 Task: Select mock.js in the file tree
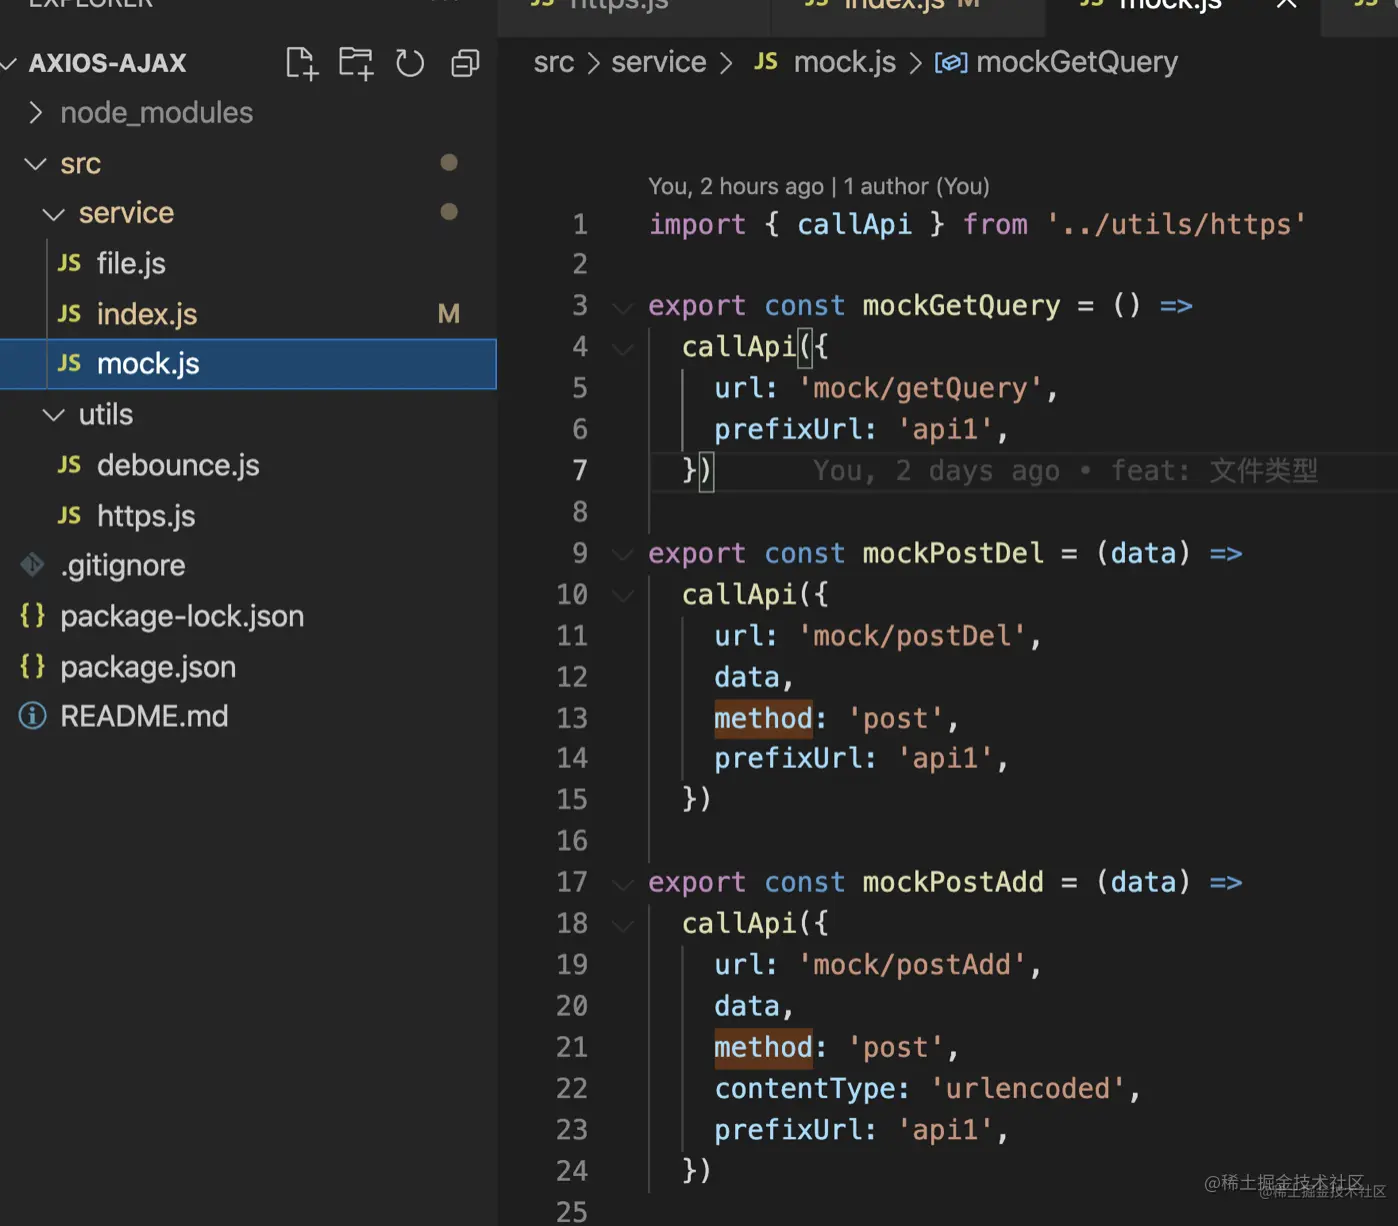point(248,364)
